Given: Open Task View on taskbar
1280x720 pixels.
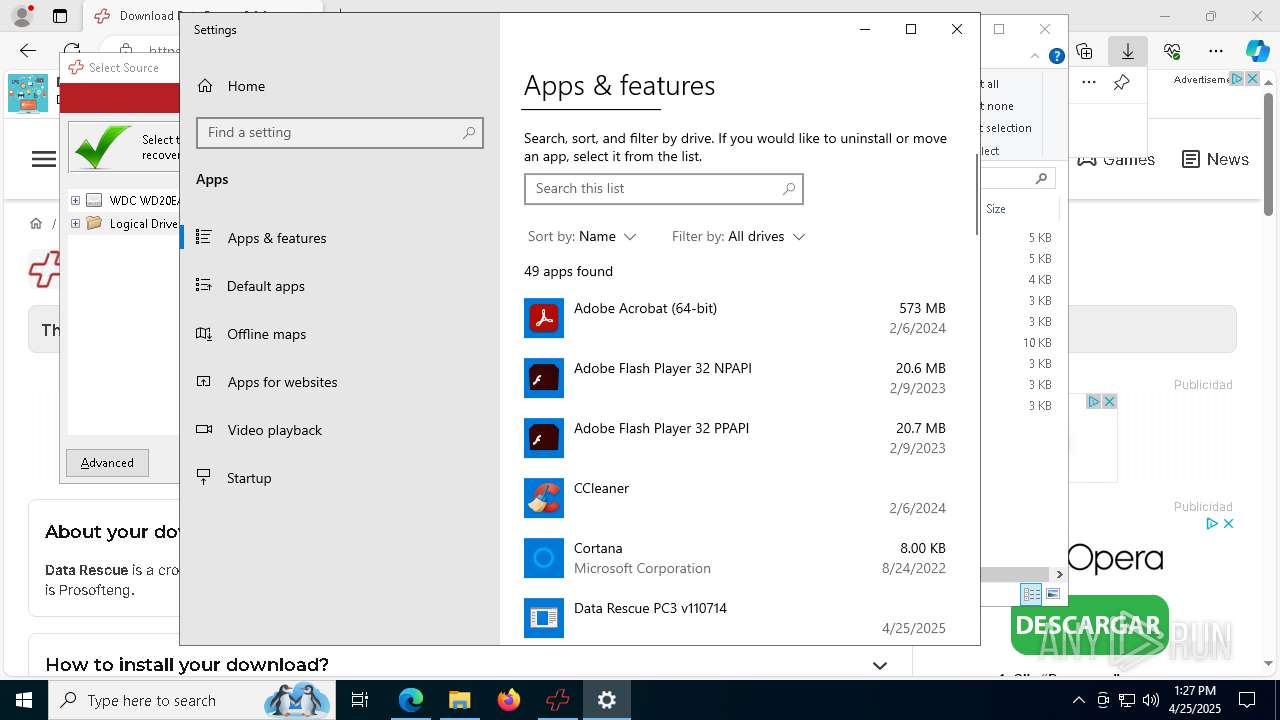Looking at the screenshot, I should point(360,700).
